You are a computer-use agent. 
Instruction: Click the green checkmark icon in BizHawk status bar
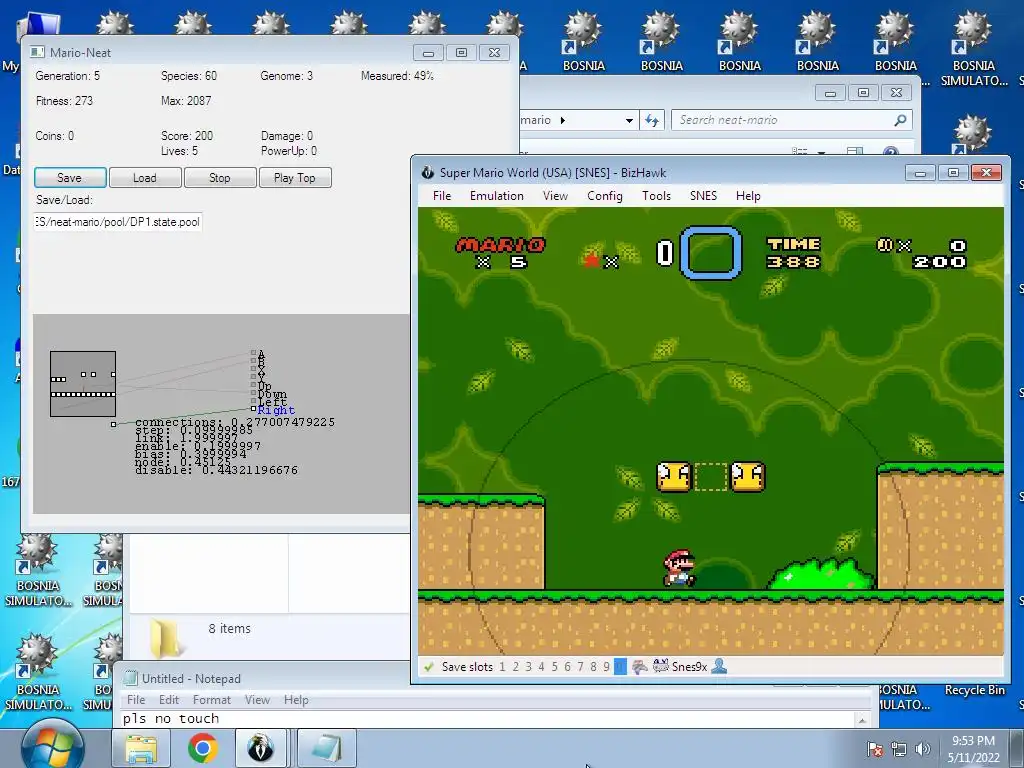pos(428,667)
